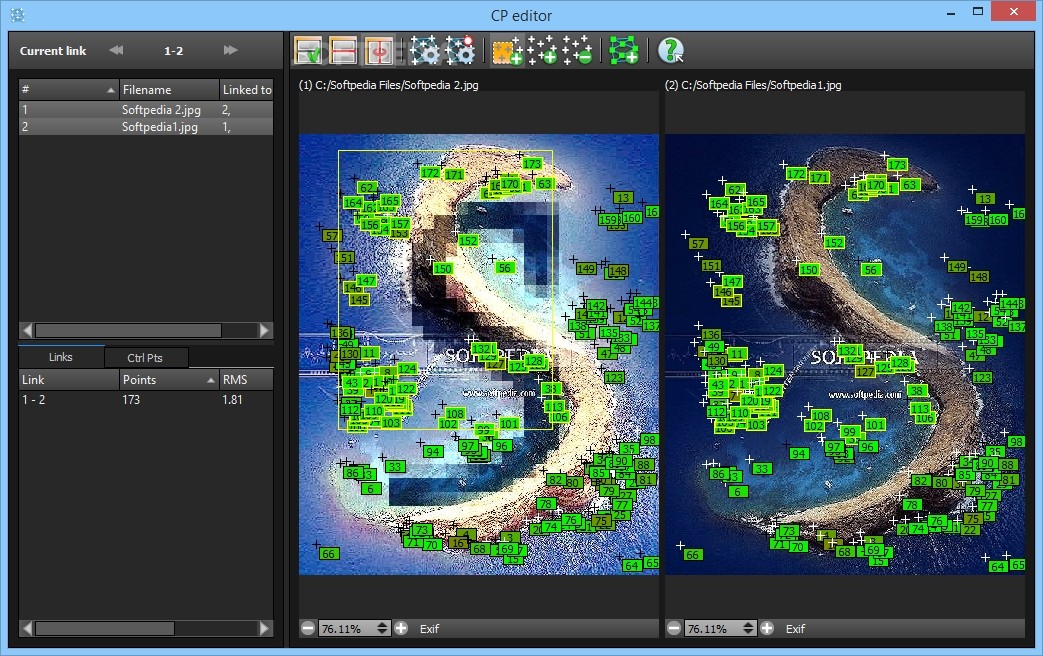The height and width of the screenshot is (656, 1043).
Task: Open the help question mark icon
Action: (670, 51)
